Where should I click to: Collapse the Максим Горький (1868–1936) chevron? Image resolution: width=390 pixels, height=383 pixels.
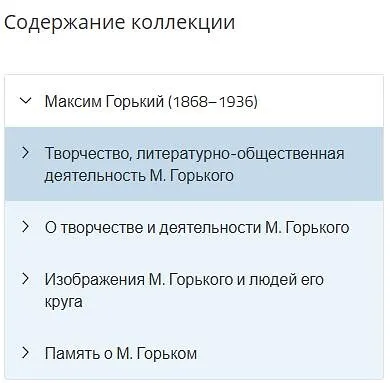tap(25, 101)
